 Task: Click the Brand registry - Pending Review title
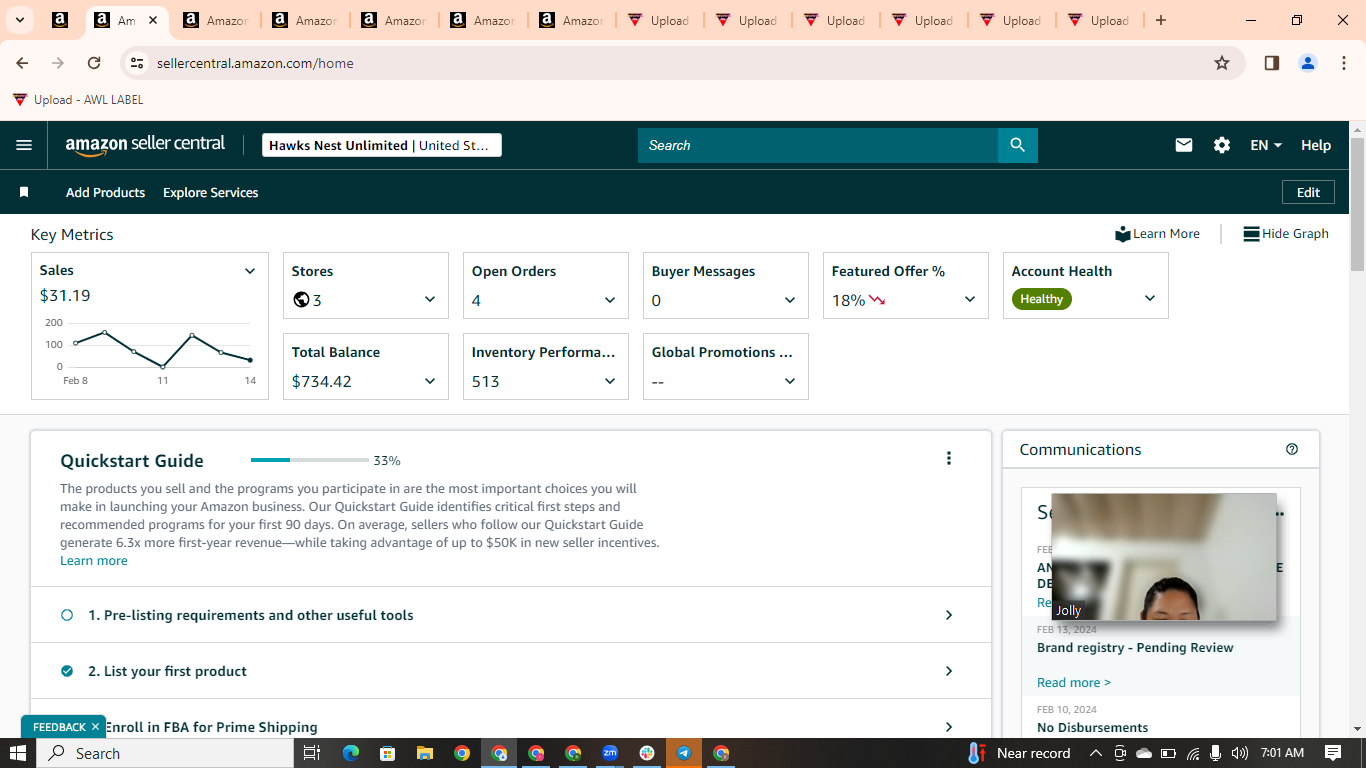(1135, 648)
